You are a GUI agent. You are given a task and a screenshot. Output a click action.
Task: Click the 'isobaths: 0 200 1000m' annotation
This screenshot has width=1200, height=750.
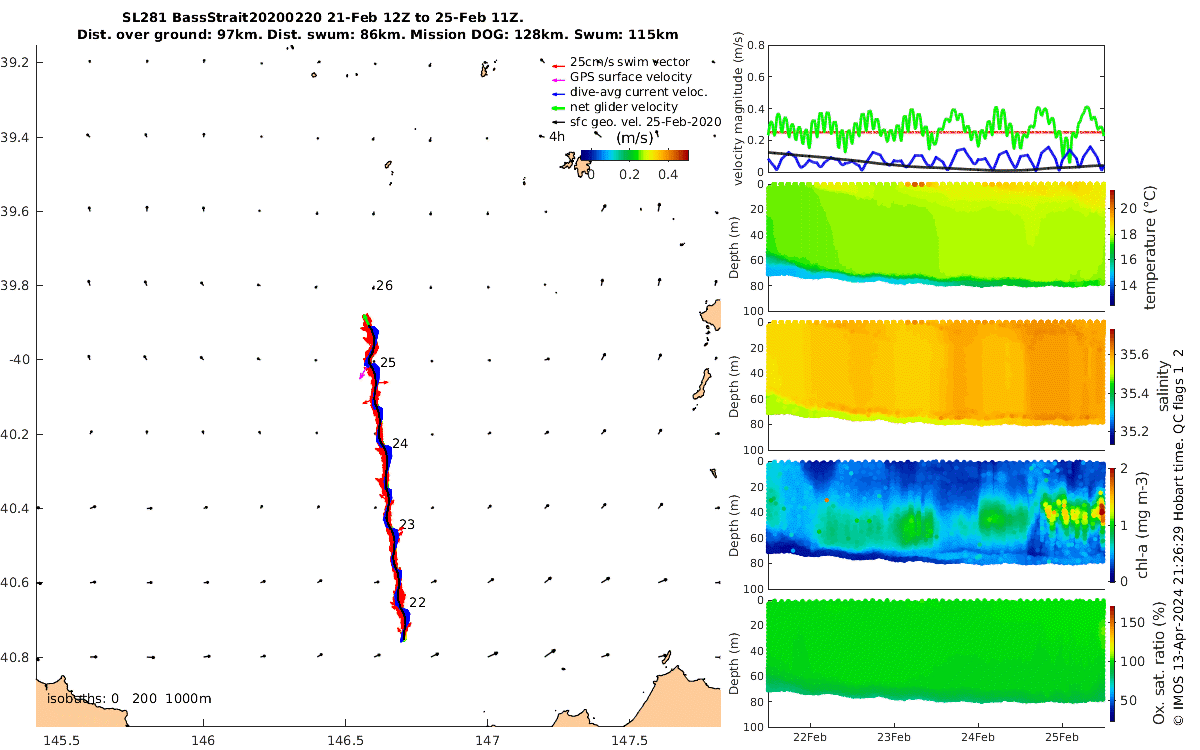(x=129, y=698)
